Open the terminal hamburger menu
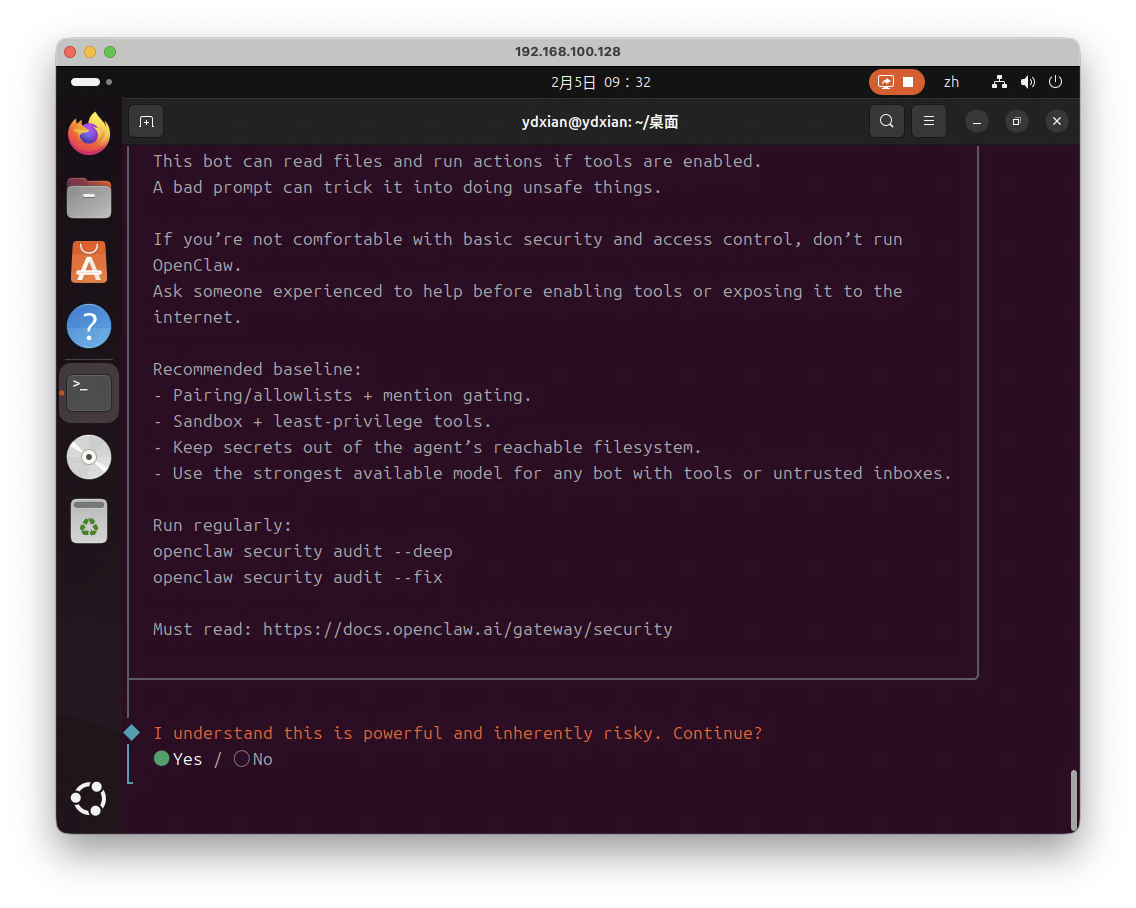 (x=929, y=121)
